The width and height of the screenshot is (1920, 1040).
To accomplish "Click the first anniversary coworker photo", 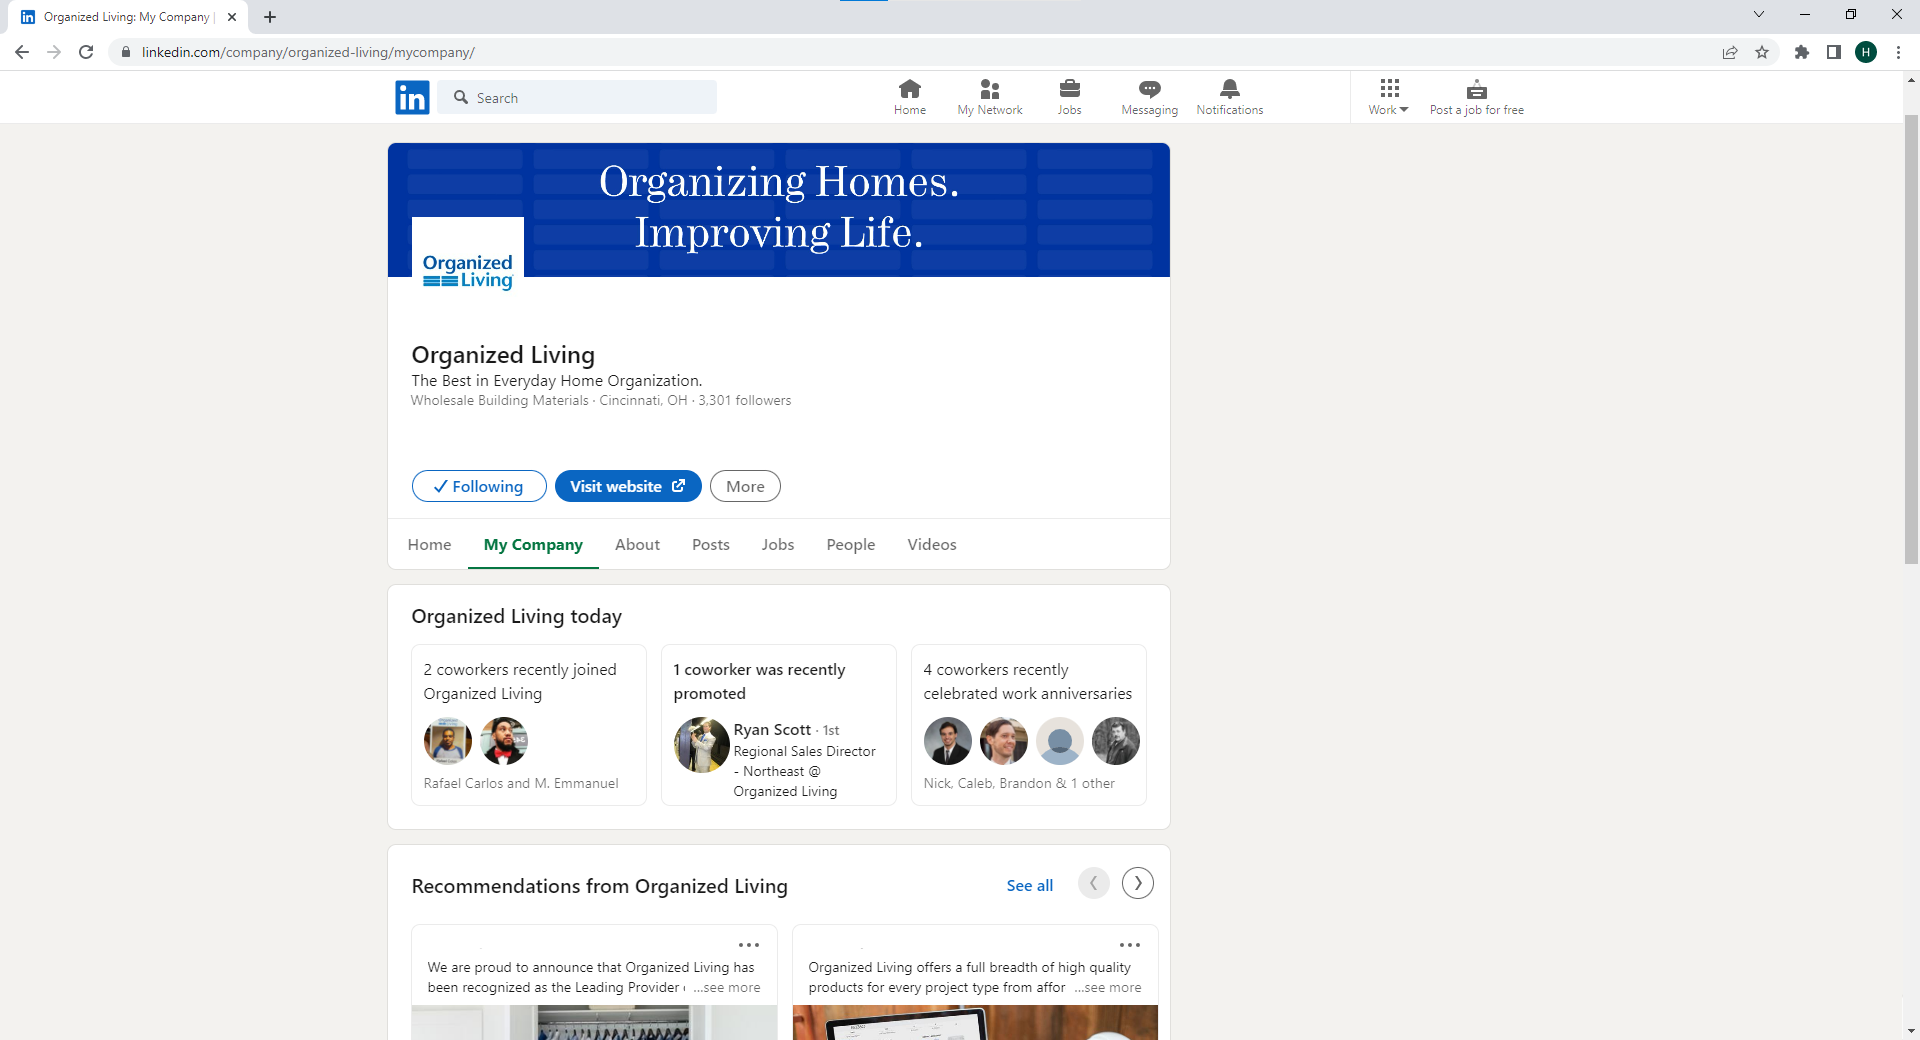I will click(948, 741).
